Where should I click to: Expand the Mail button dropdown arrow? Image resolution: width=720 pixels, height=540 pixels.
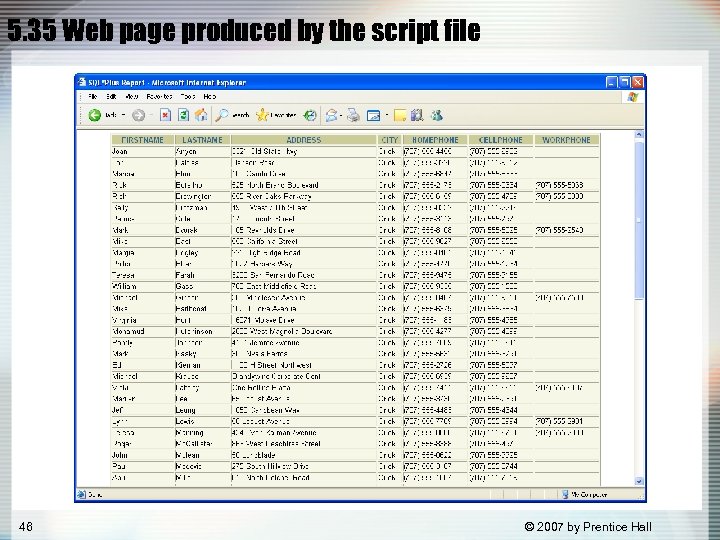pos(341,115)
